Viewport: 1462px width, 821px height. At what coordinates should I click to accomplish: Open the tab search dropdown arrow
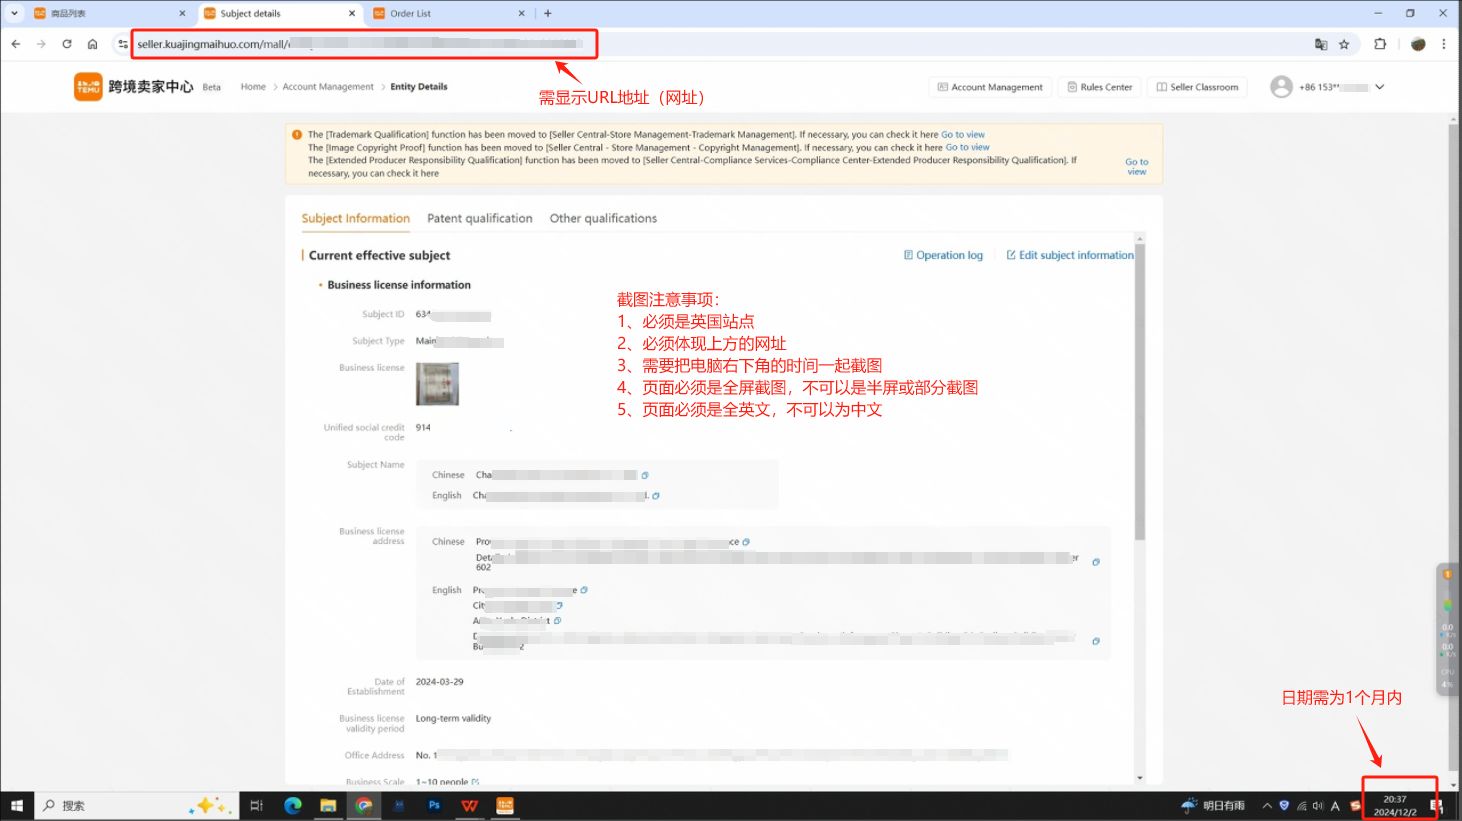(14, 13)
